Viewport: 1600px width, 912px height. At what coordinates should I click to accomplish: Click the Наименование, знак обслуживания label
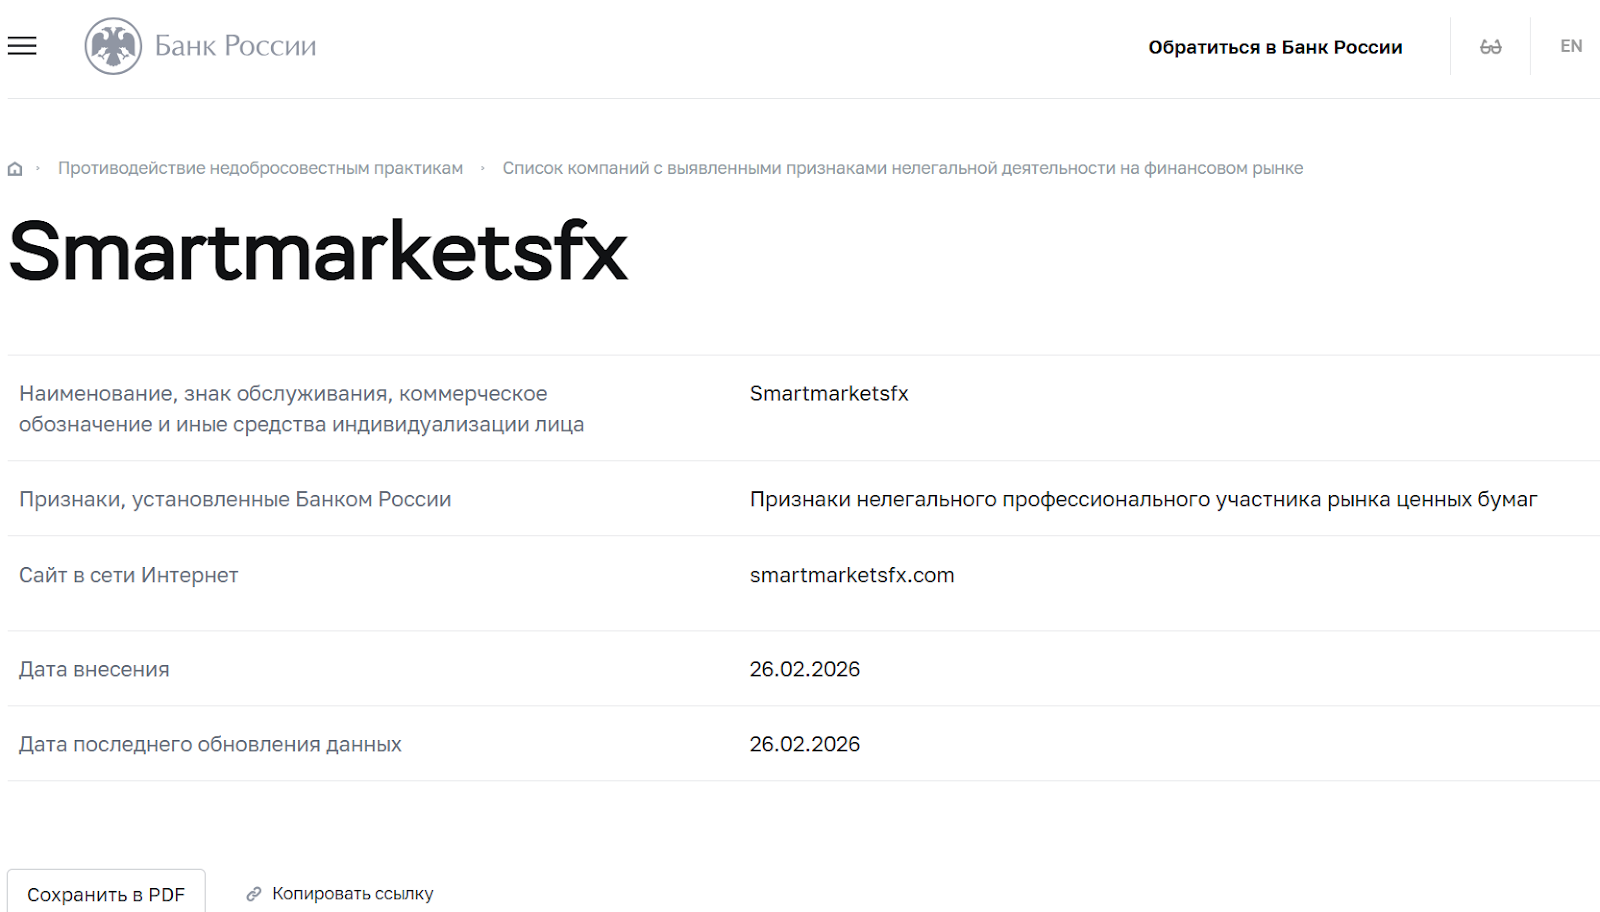[x=301, y=409]
